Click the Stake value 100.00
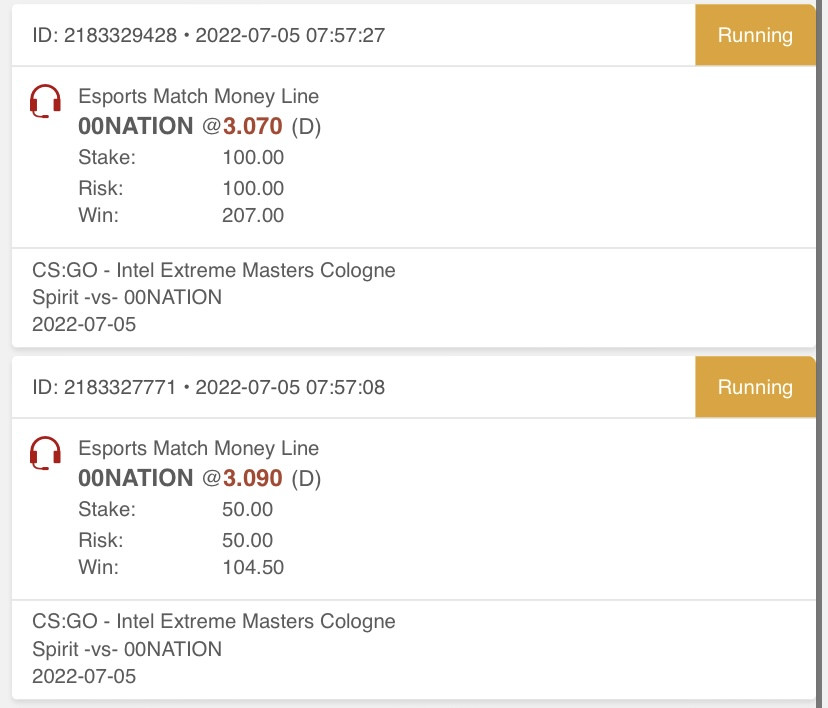The width and height of the screenshot is (828, 708). pos(253,157)
